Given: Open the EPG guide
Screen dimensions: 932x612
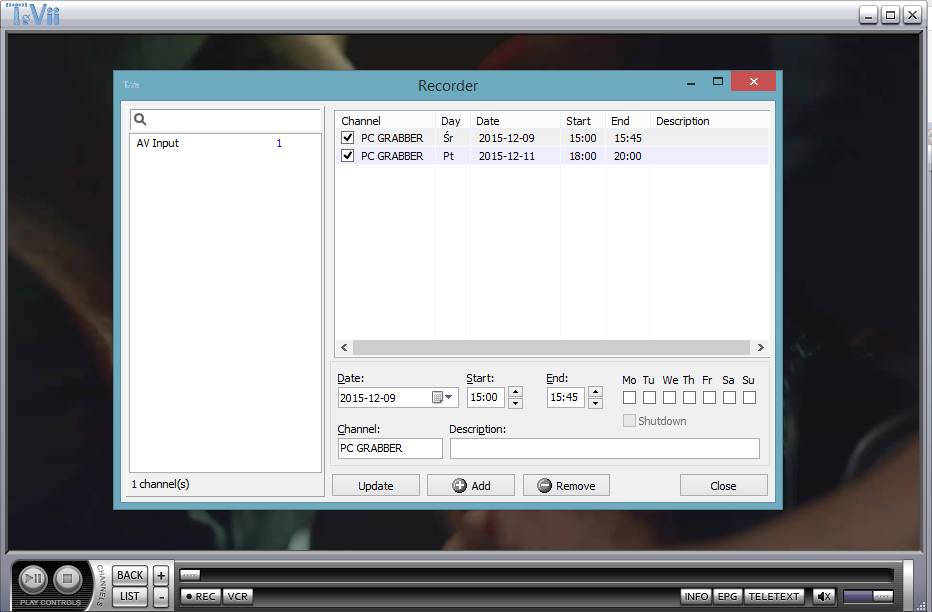Looking at the screenshot, I should point(727,596).
